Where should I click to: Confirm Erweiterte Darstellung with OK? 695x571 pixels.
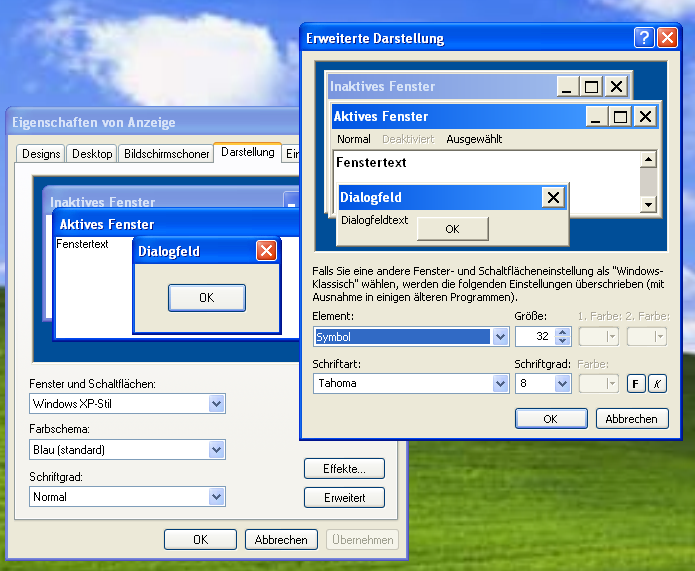[x=551, y=419]
